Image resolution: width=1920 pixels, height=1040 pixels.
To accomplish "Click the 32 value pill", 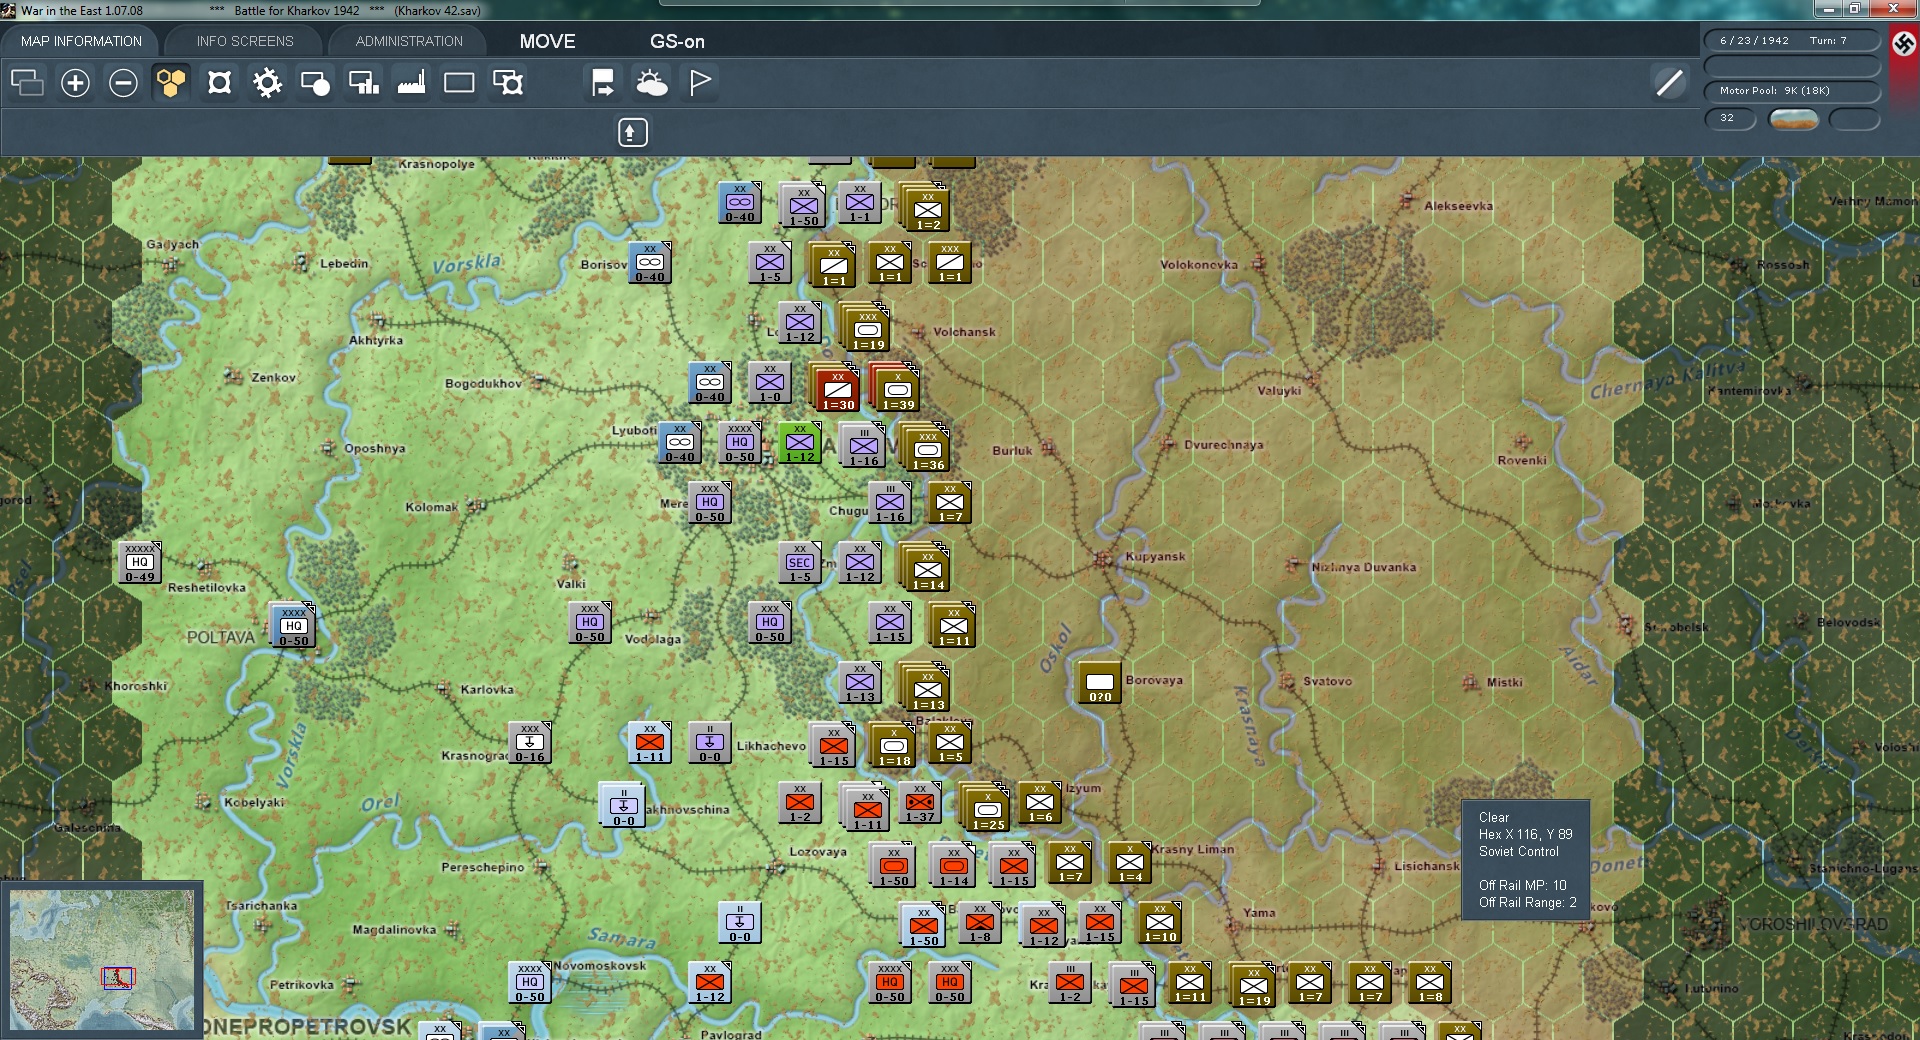I will (x=1730, y=118).
